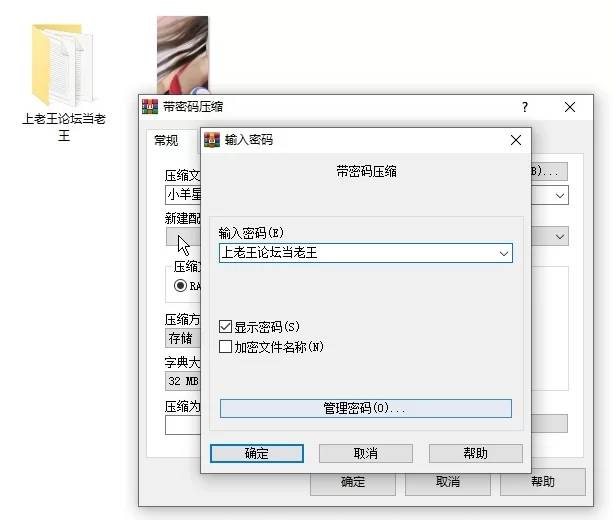Screen dimensions: 613x520
Task: Click the ? help button in 带密码压缩 window
Action: point(525,107)
